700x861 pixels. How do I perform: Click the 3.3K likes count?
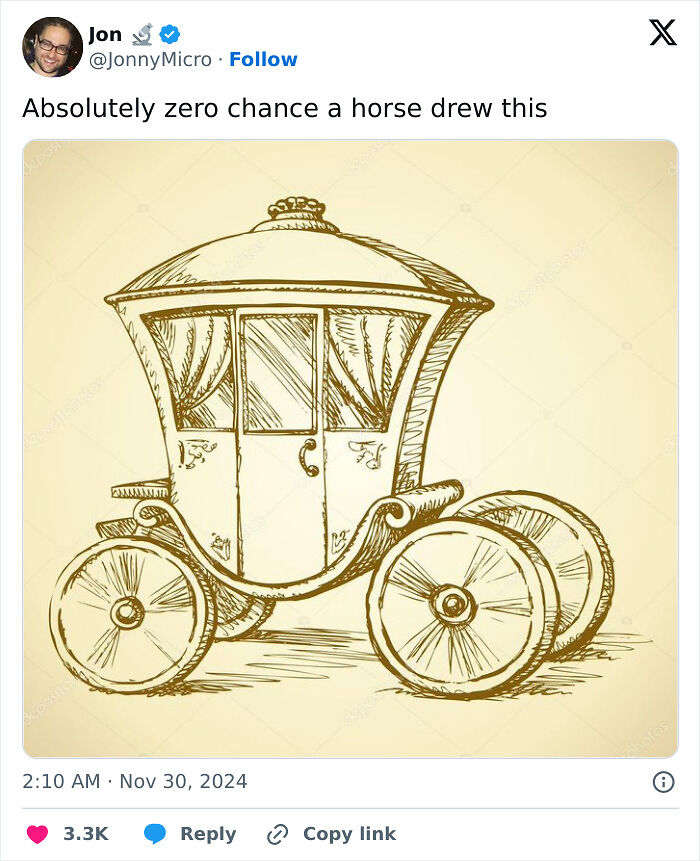click(86, 834)
